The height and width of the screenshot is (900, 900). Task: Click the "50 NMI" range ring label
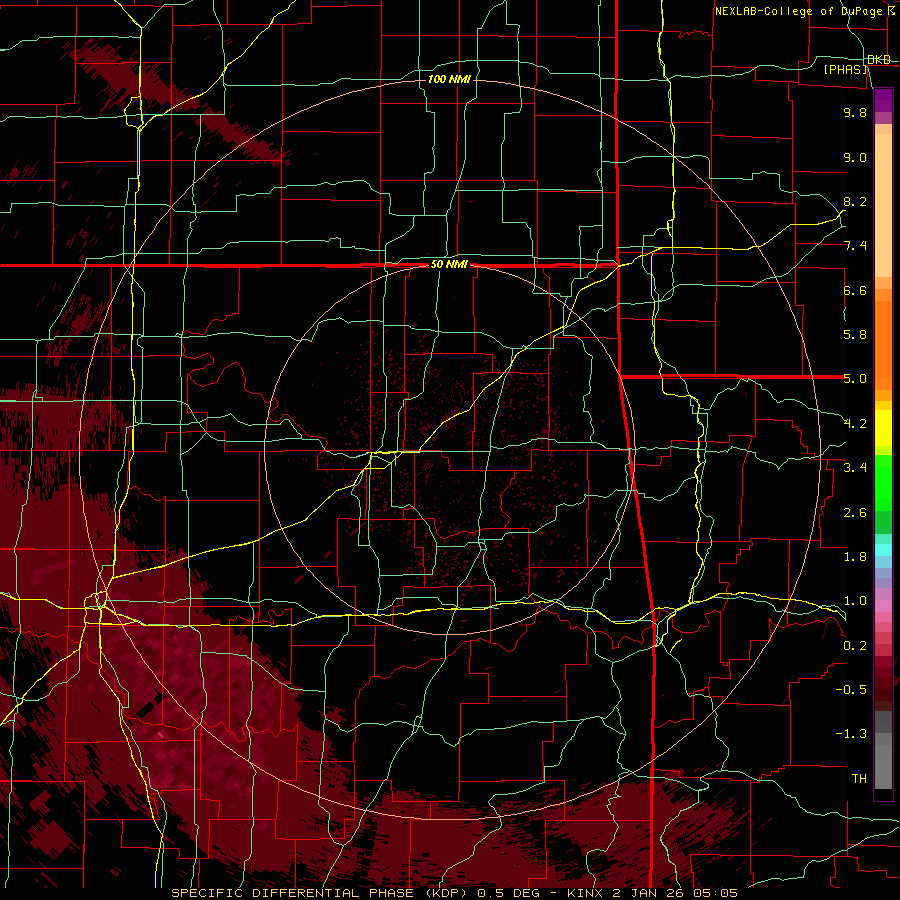(x=449, y=265)
